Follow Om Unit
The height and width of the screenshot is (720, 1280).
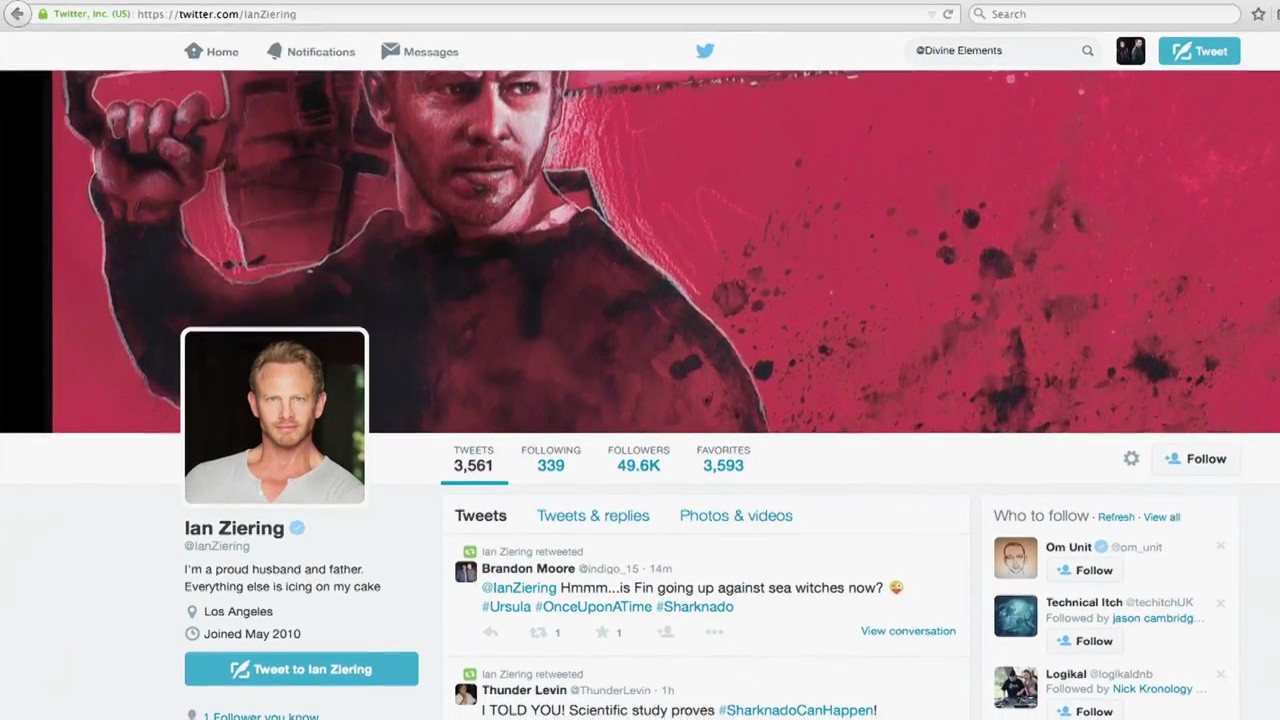[1084, 570]
